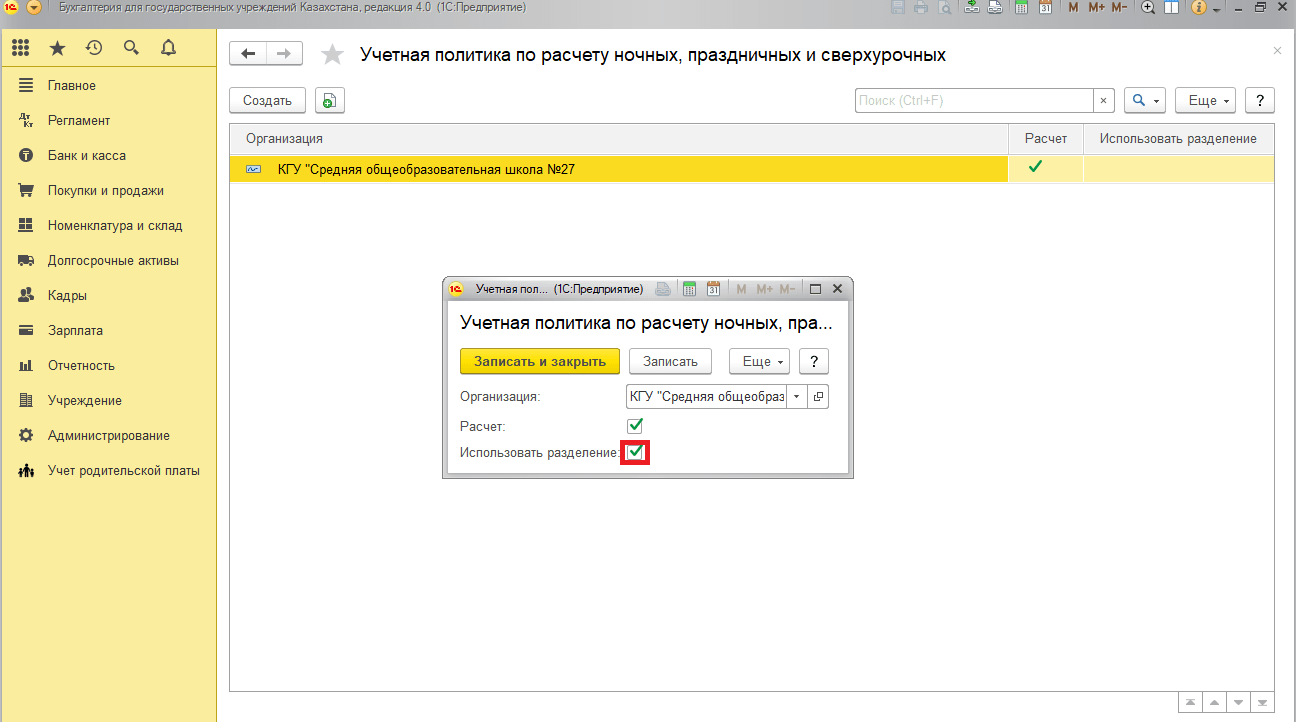Click the create-by-copying document icon
Screen dimensions: 1296x722
(329, 100)
